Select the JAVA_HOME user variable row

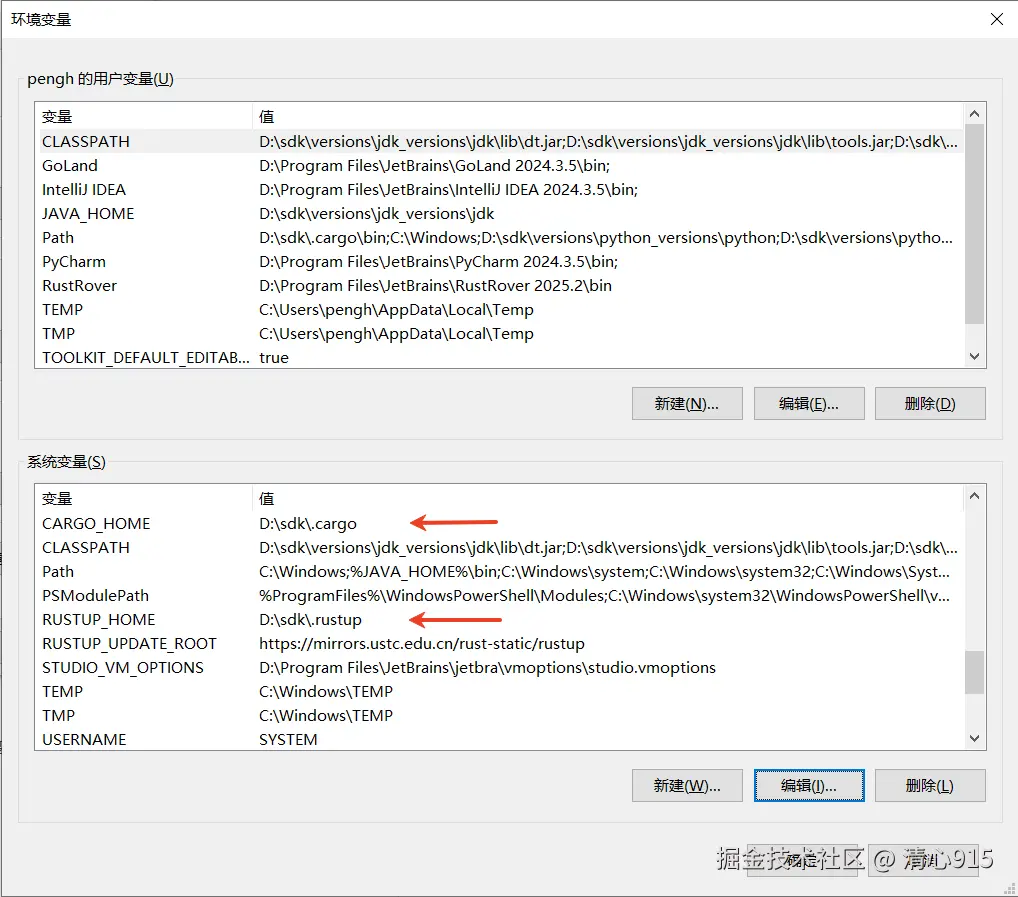88,214
